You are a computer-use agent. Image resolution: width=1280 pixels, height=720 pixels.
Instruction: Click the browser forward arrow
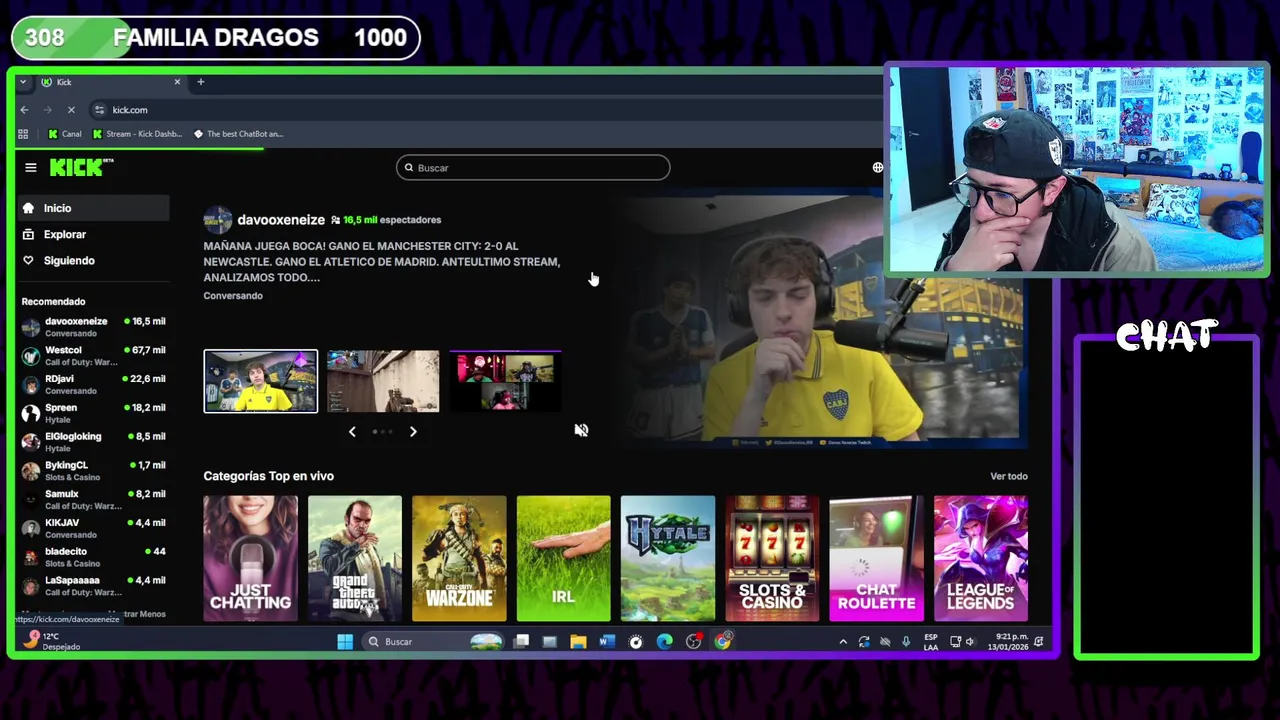(47, 110)
